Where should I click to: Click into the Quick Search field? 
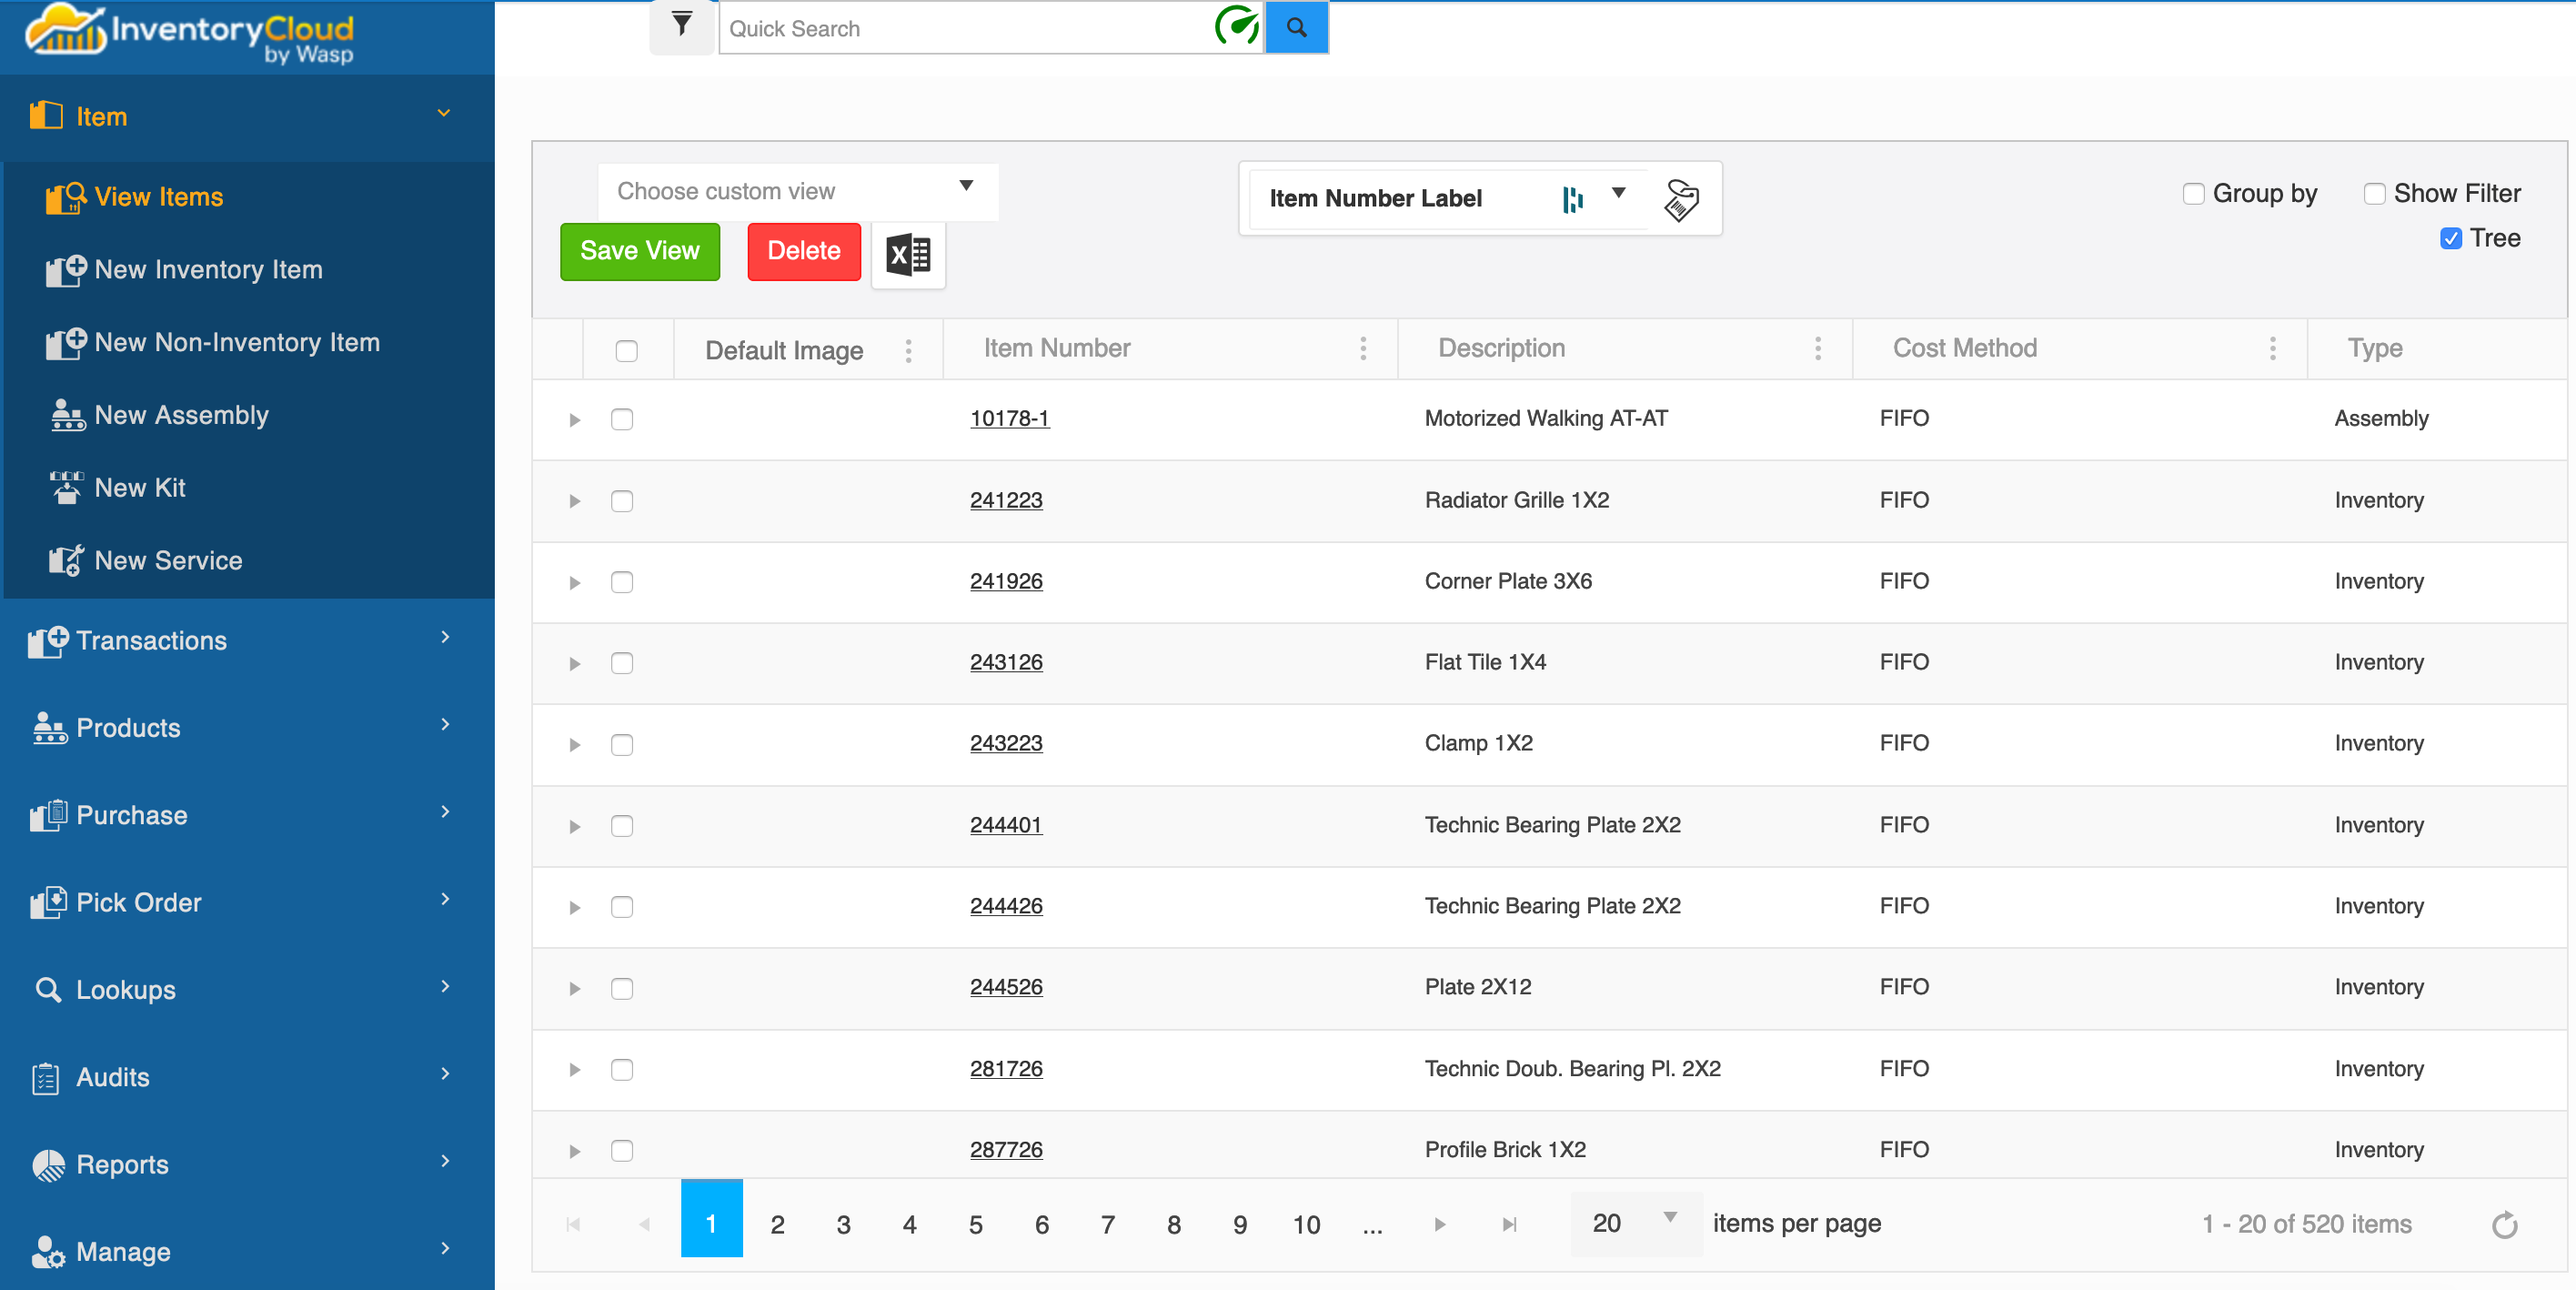pyautogui.click(x=960, y=28)
